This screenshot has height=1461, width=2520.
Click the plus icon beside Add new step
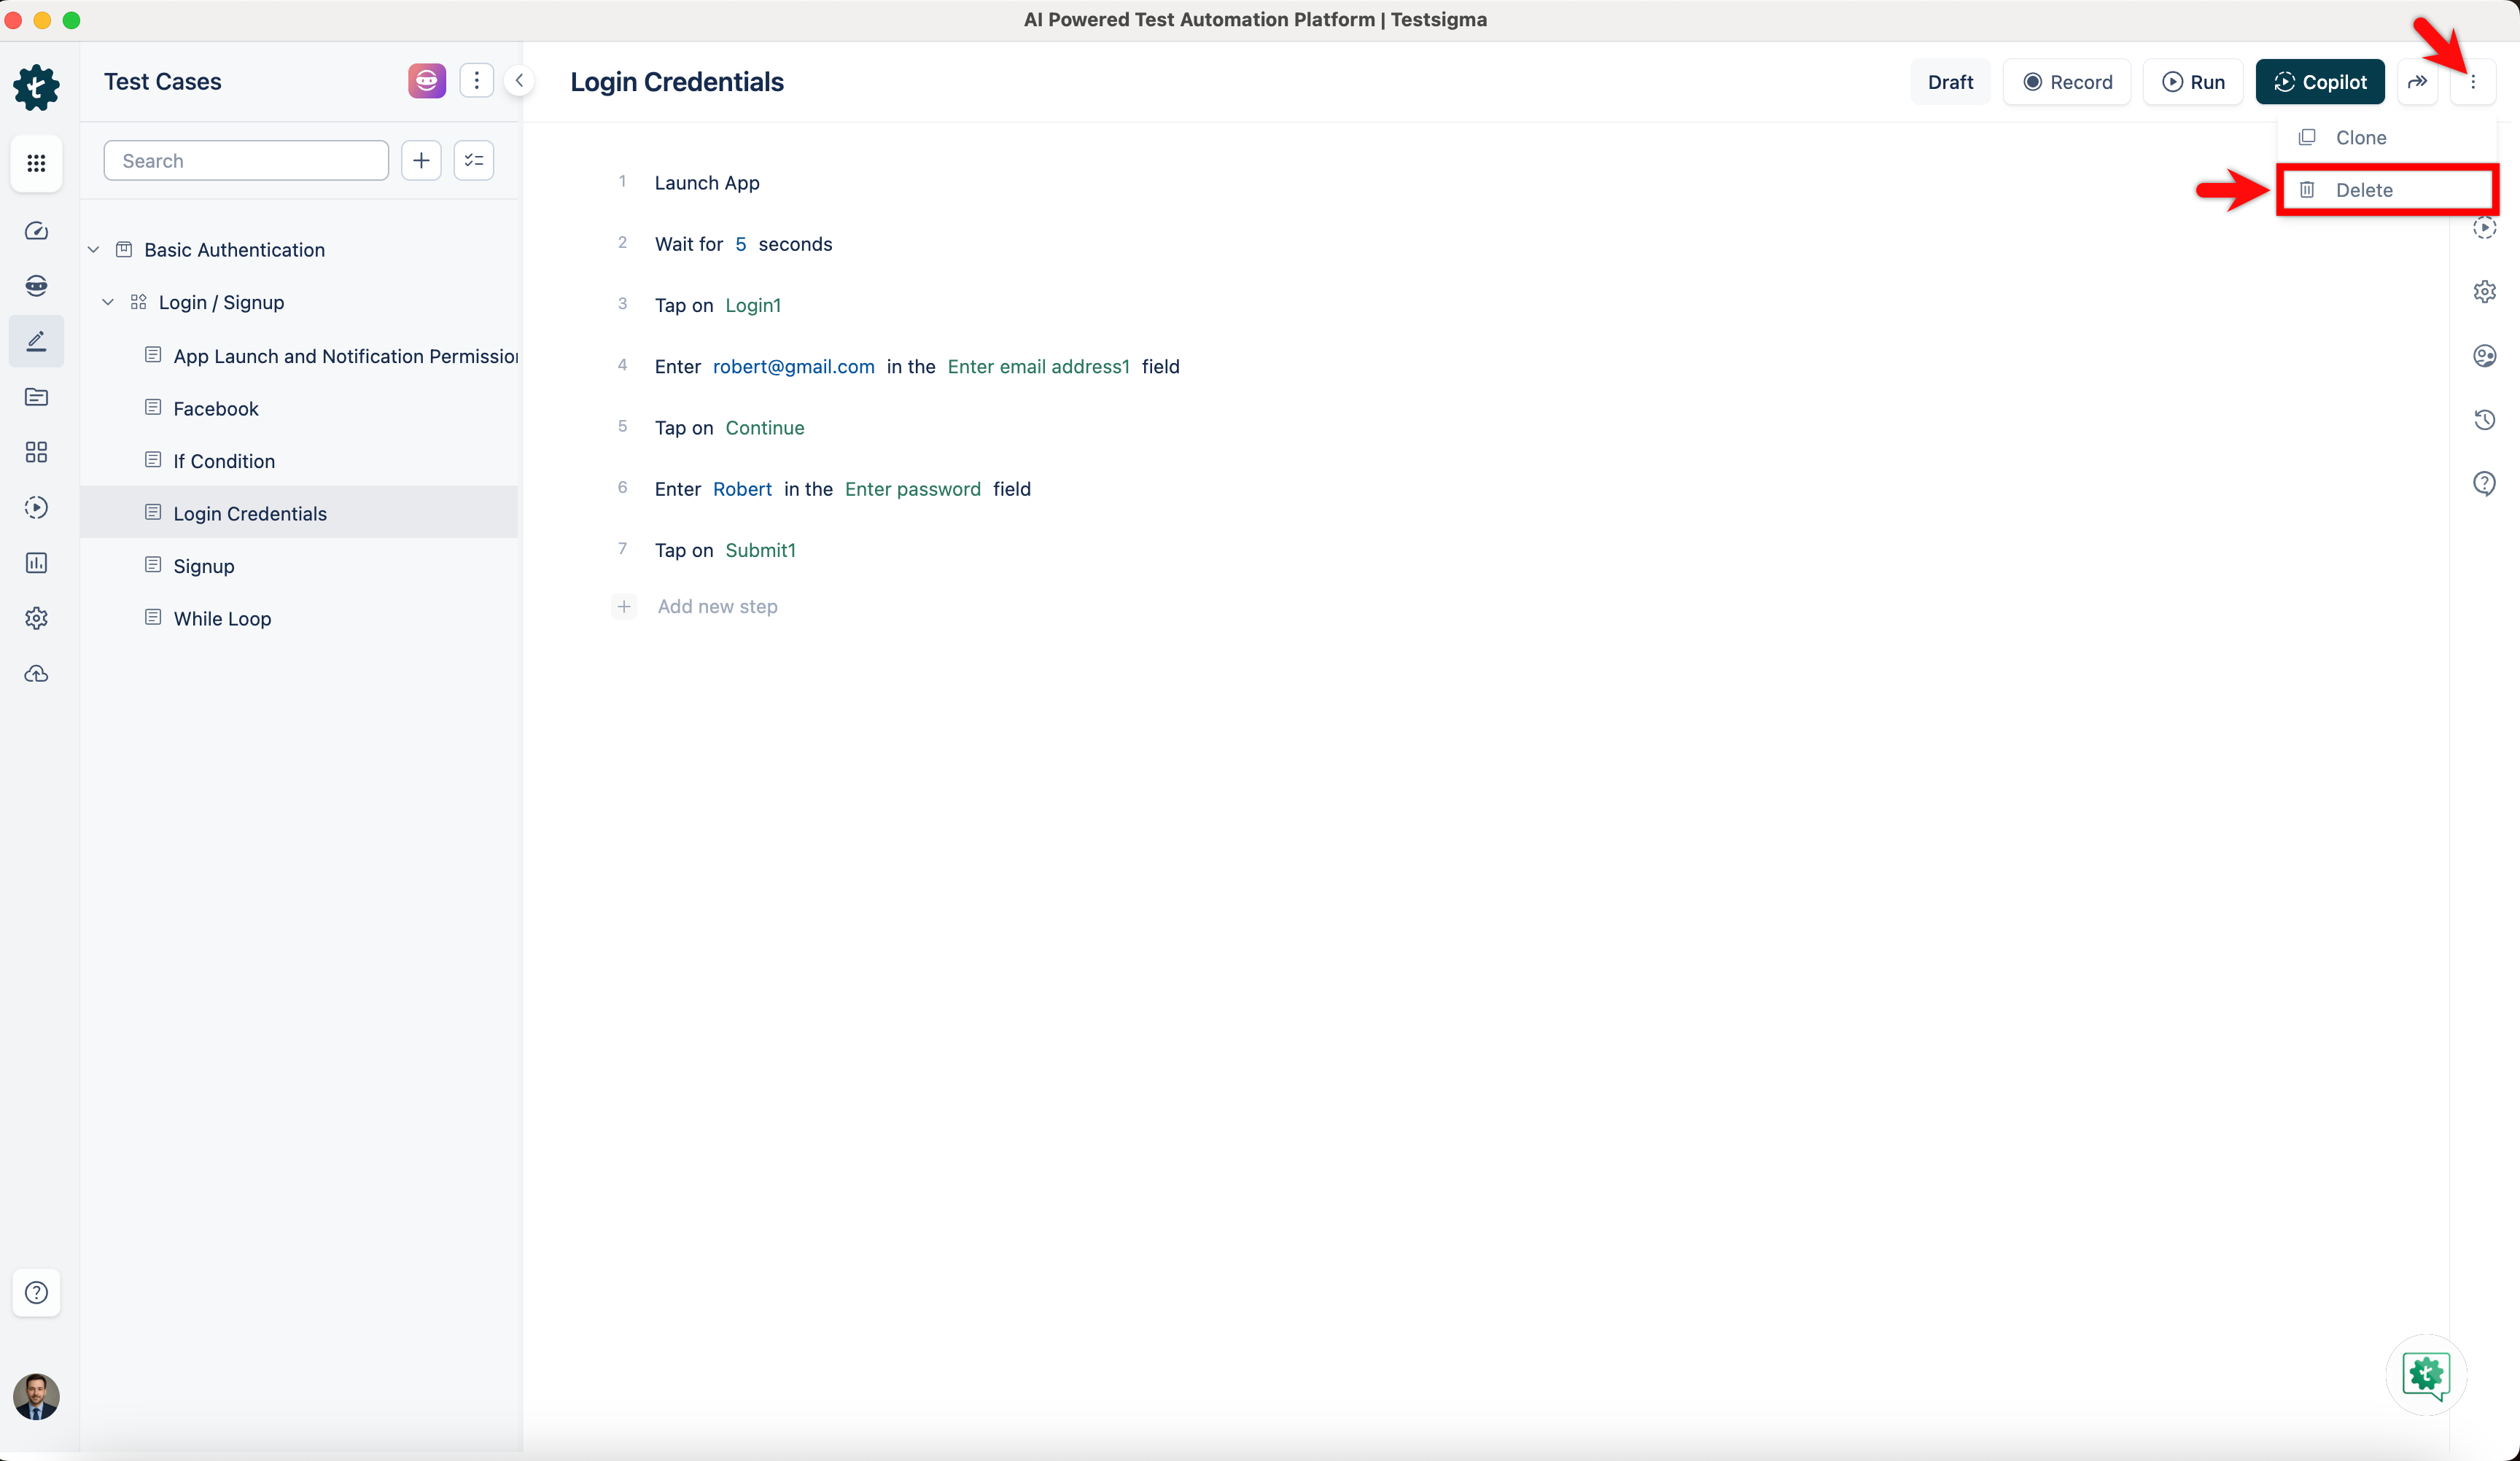click(x=624, y=607)
